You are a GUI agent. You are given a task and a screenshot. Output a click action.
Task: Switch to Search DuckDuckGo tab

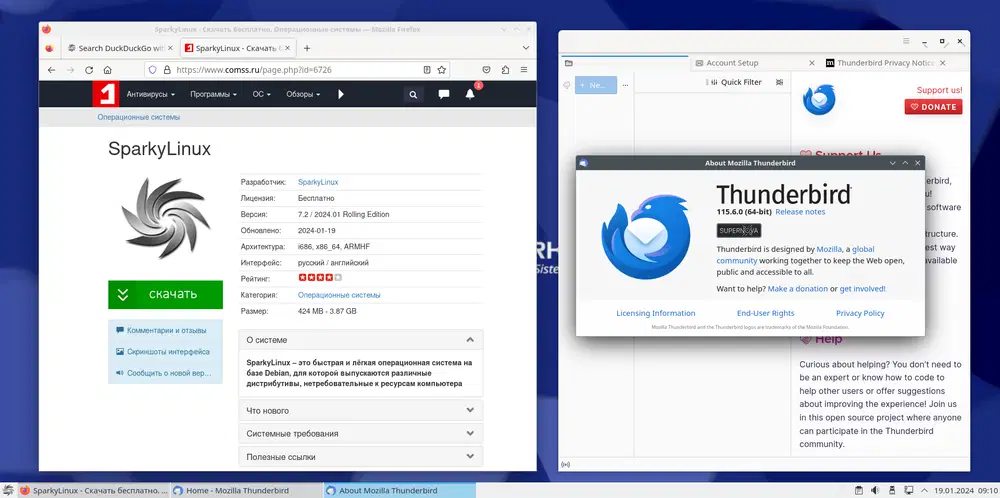click(x=121, y=48)
